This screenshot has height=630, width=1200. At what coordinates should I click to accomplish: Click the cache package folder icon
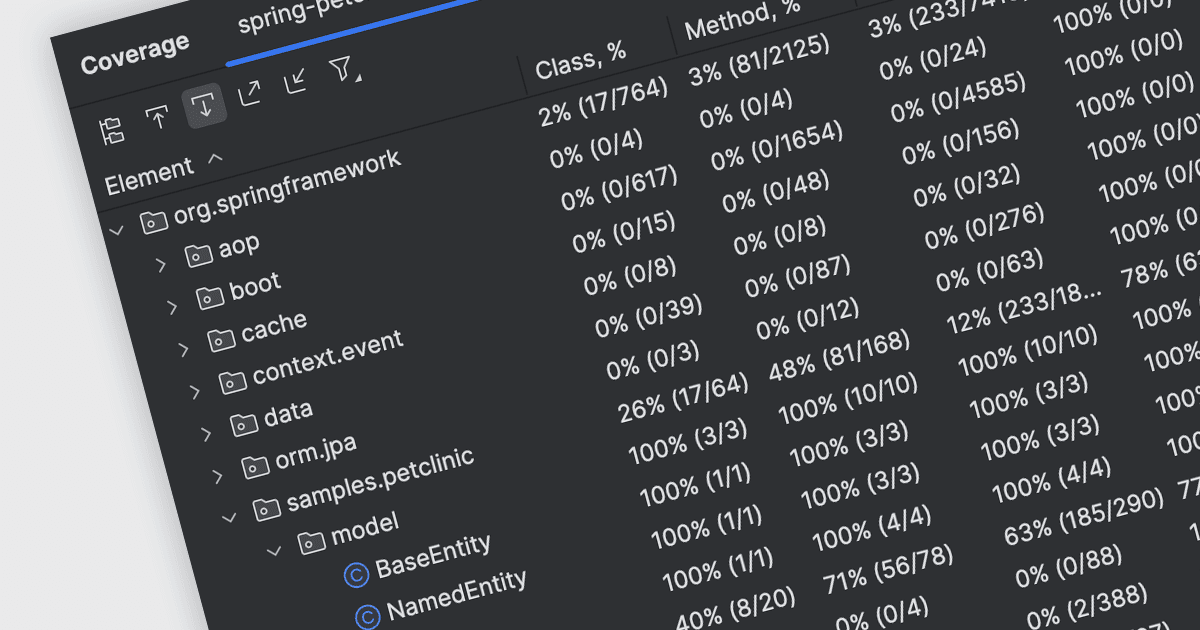(220, 340)
